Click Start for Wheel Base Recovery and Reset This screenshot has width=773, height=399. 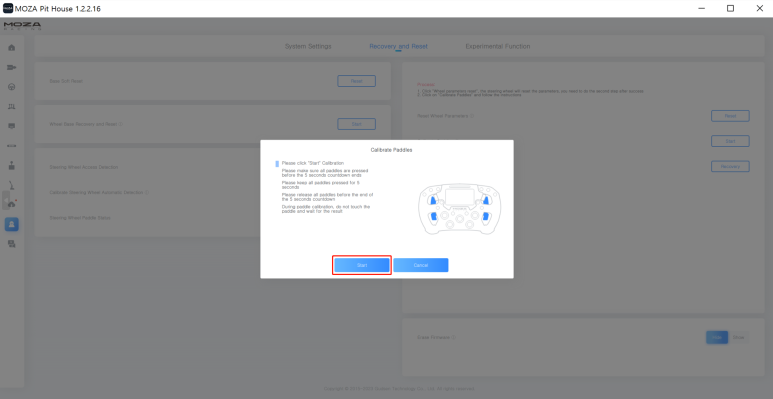[356, 124]
